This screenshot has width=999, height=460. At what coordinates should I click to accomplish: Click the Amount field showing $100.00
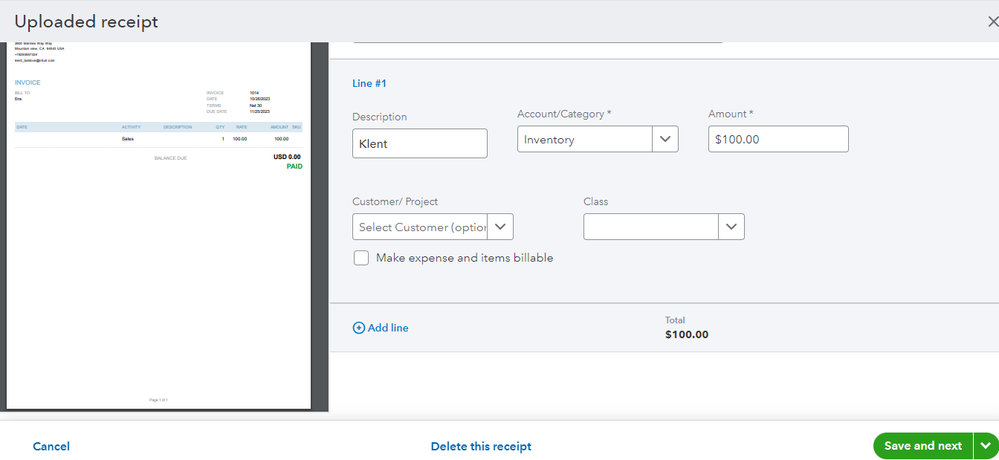778,139
